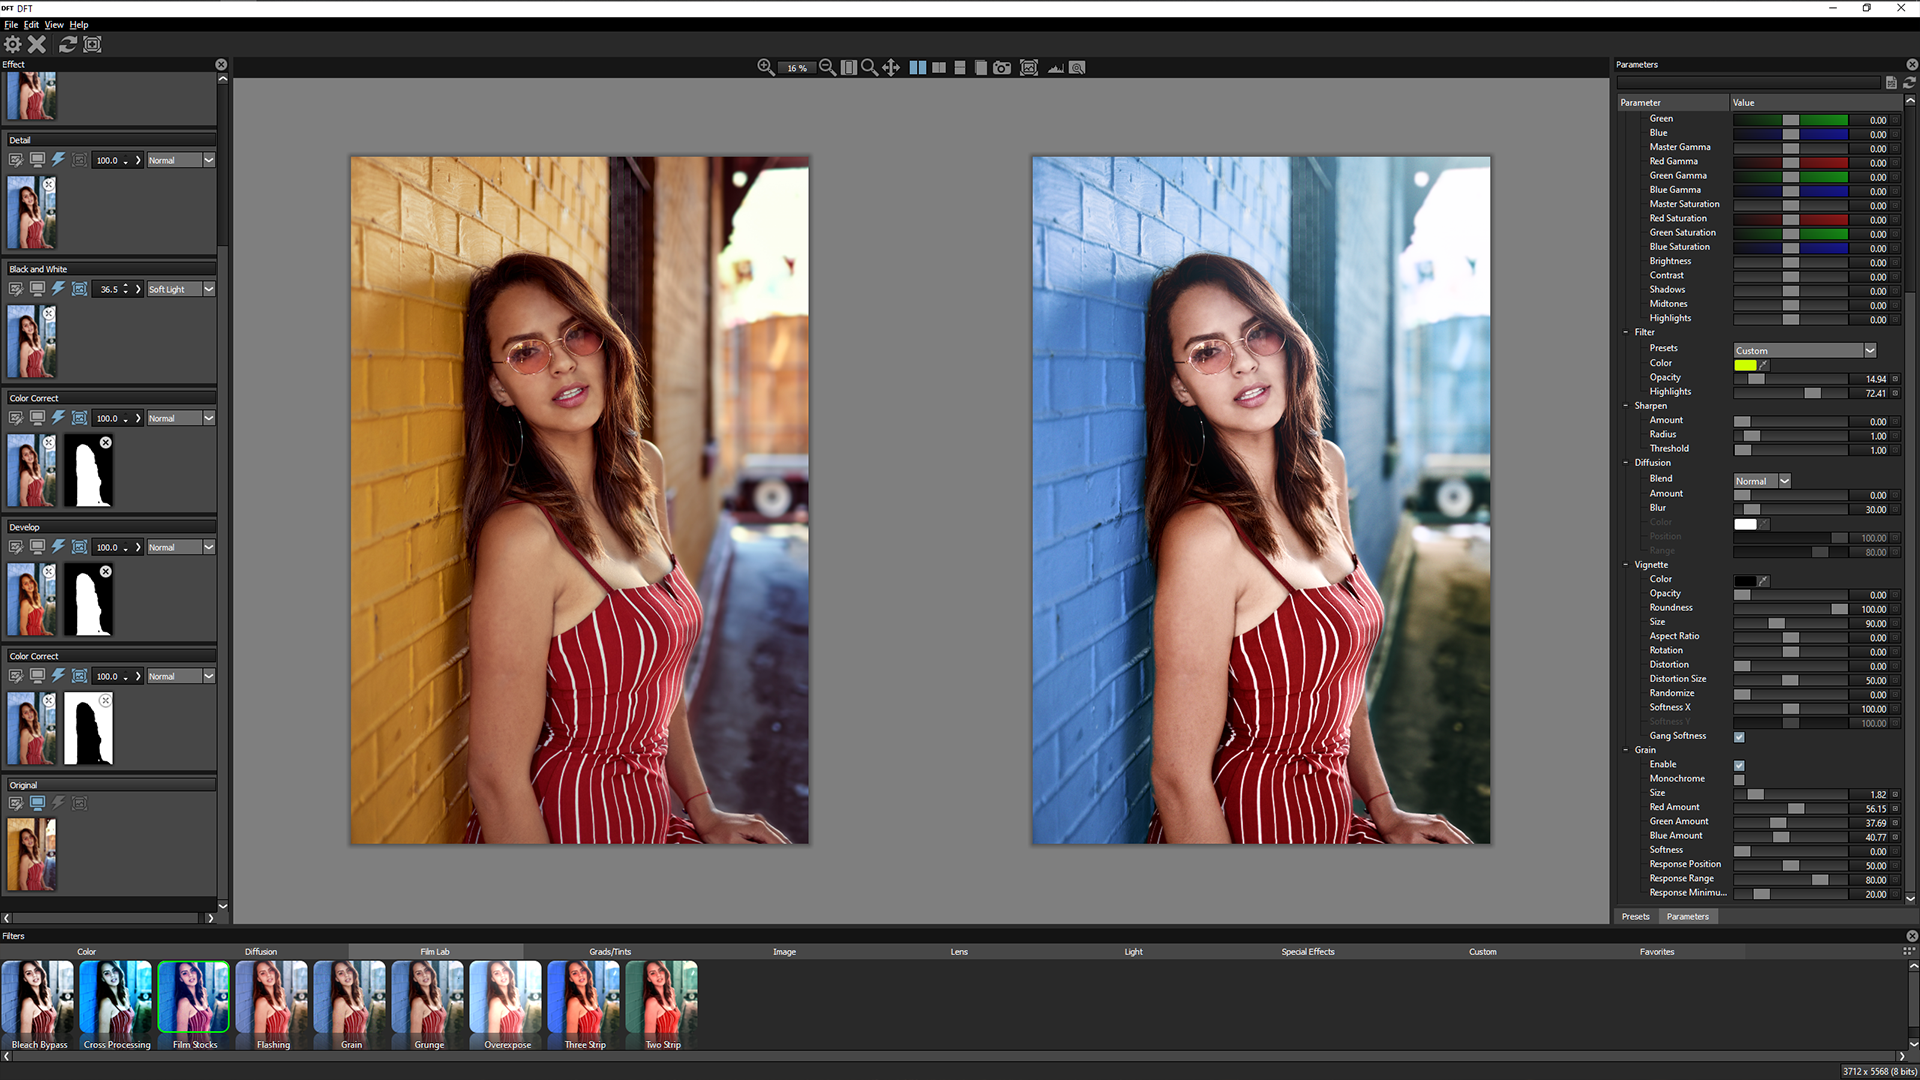
Task: Enable Gang Softness checkbox
Action: 1739,737
